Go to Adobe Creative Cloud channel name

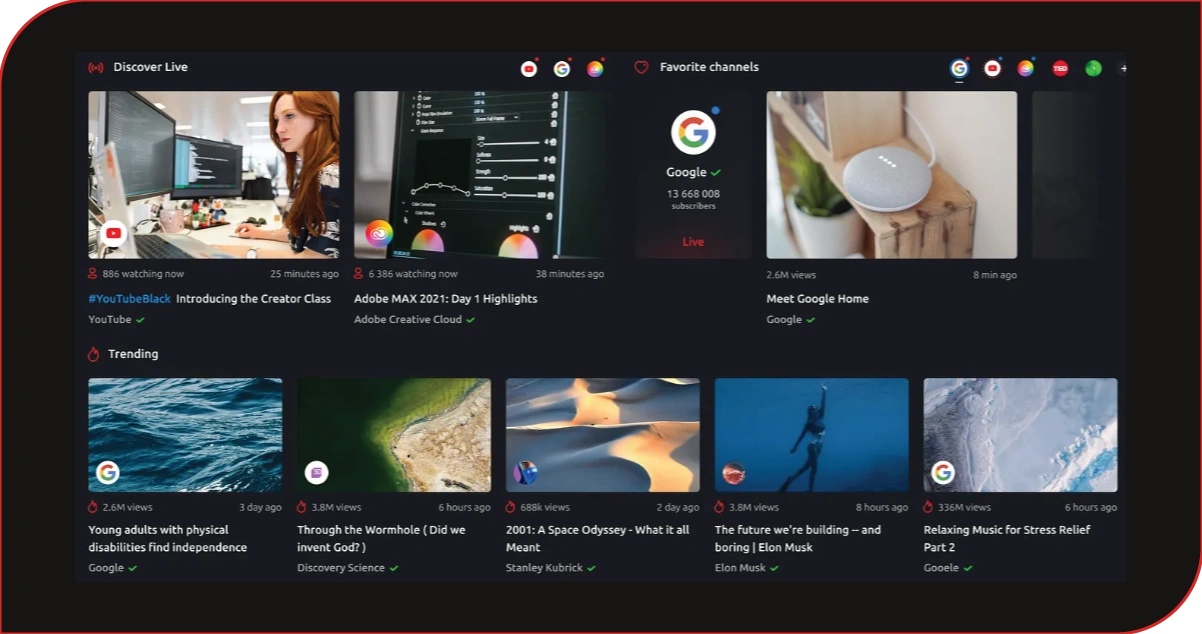tap(408, 320)
